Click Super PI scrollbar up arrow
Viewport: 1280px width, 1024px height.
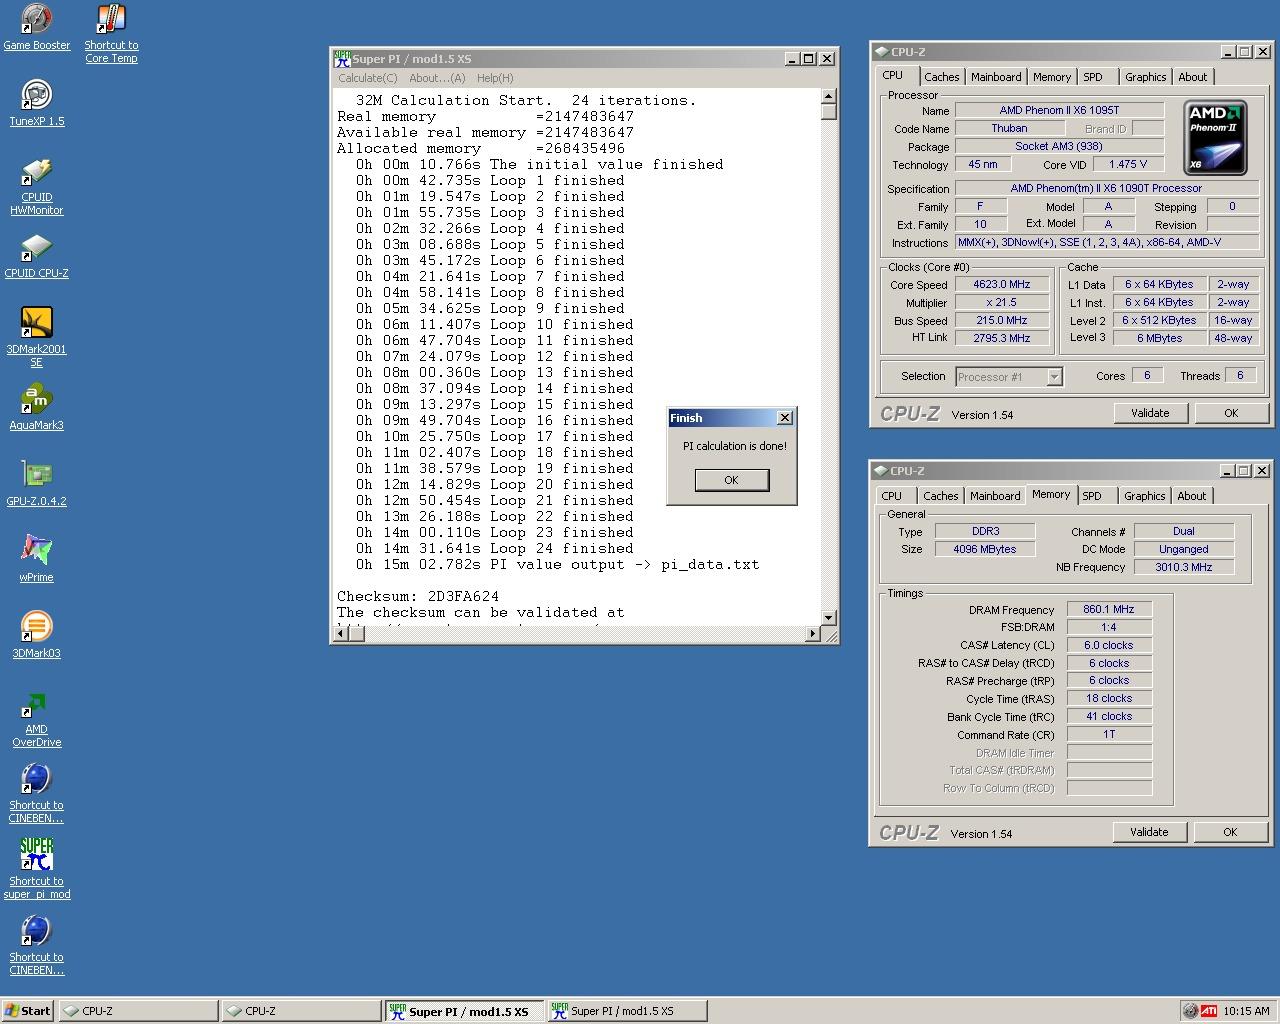click(828, 96)
